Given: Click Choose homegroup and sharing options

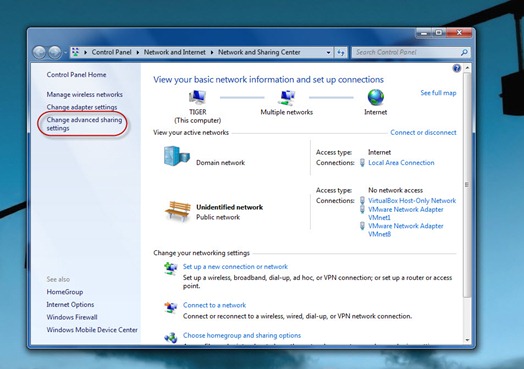Looking at the screenshot, I should coord(242,335).
